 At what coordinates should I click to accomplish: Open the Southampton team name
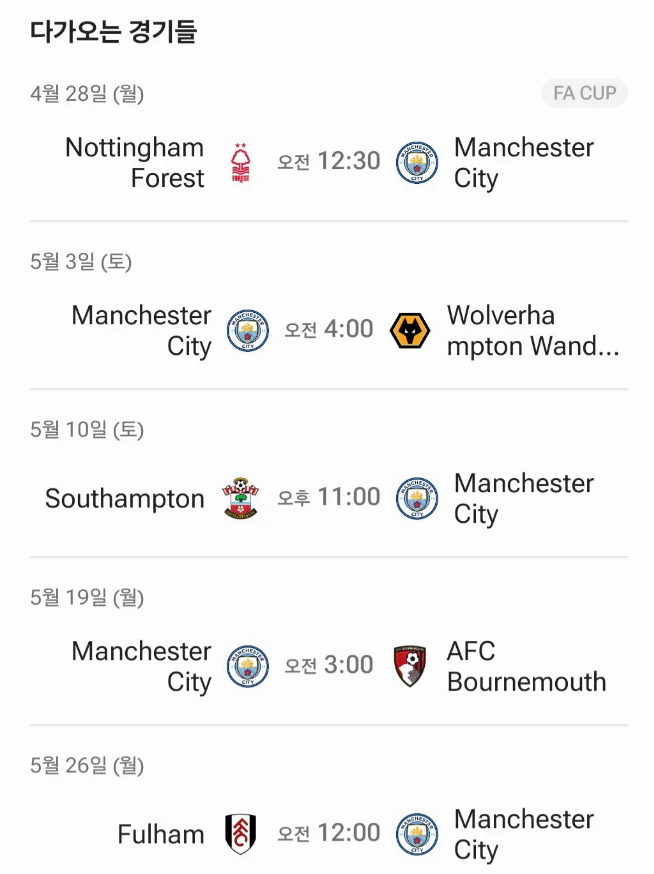pyautogui.click(x=124, y=498)
